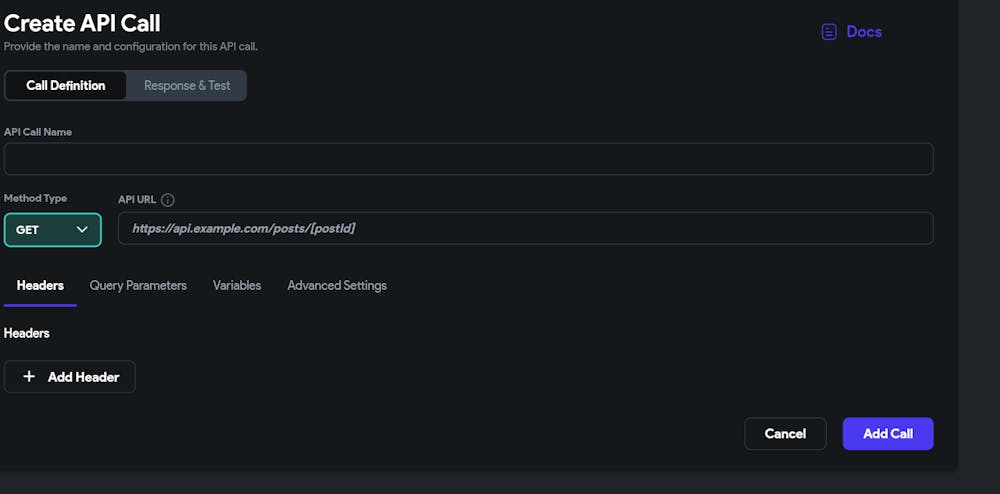1000x494 pixels.
Task: Click the Method Type label
Action: 35,199
